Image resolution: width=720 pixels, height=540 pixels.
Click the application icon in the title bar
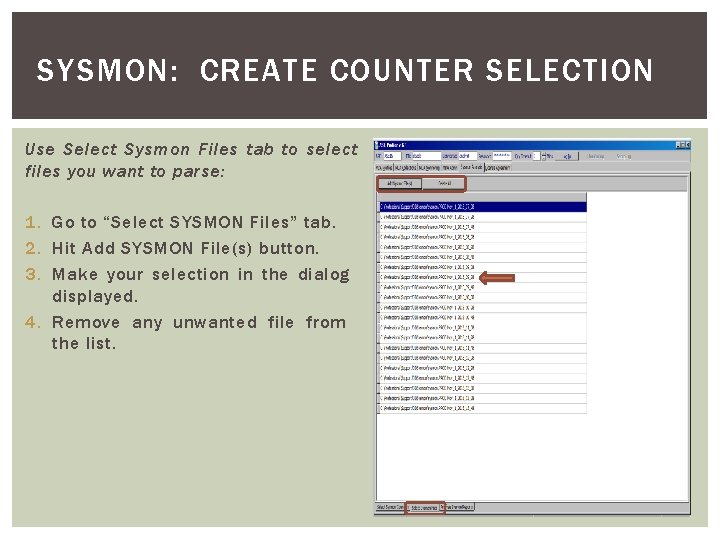click(x=378, y=145)
